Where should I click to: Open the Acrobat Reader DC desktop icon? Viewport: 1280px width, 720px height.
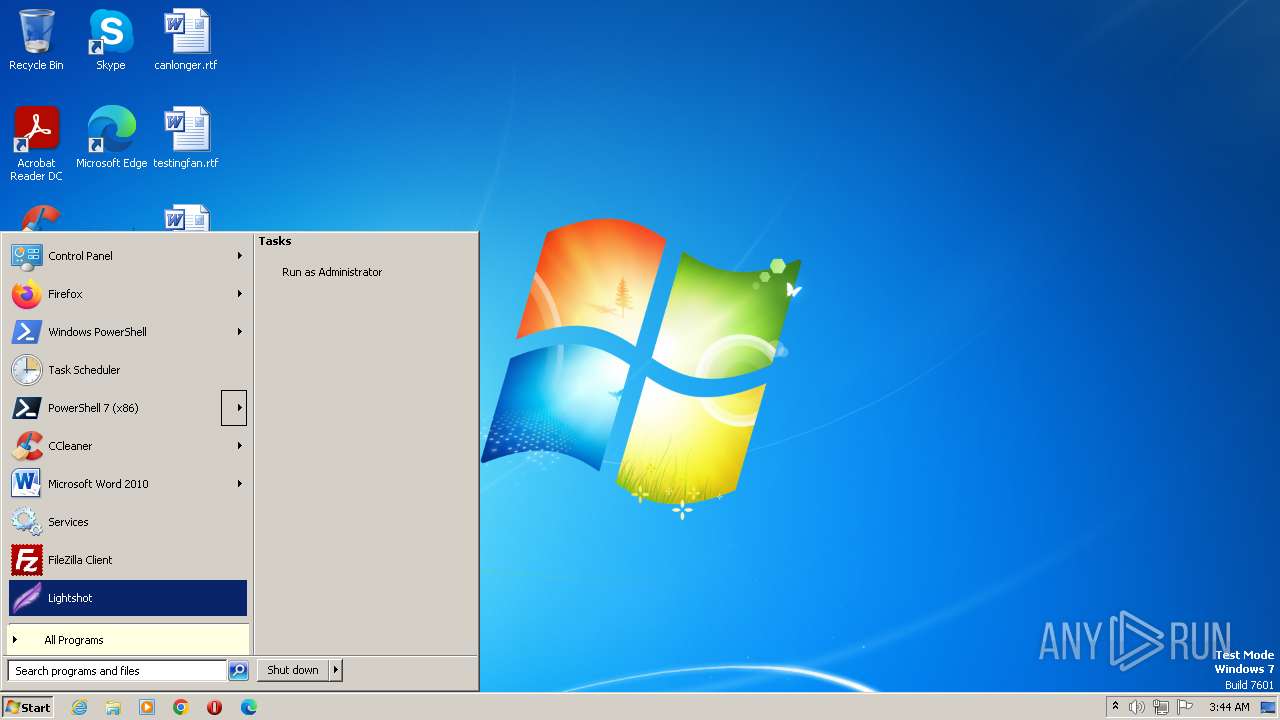coord(36,144)
